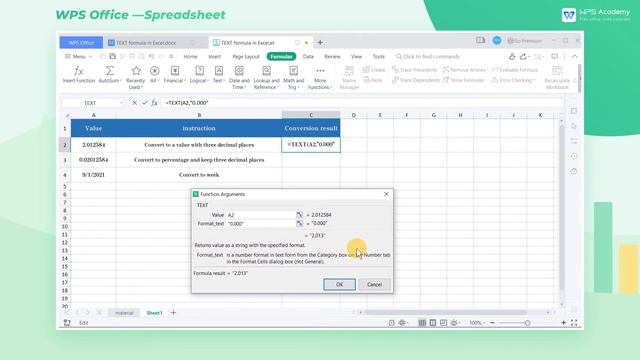Click the find commands search box
This screenshot has height=360, width=640.
pos(427,56)
